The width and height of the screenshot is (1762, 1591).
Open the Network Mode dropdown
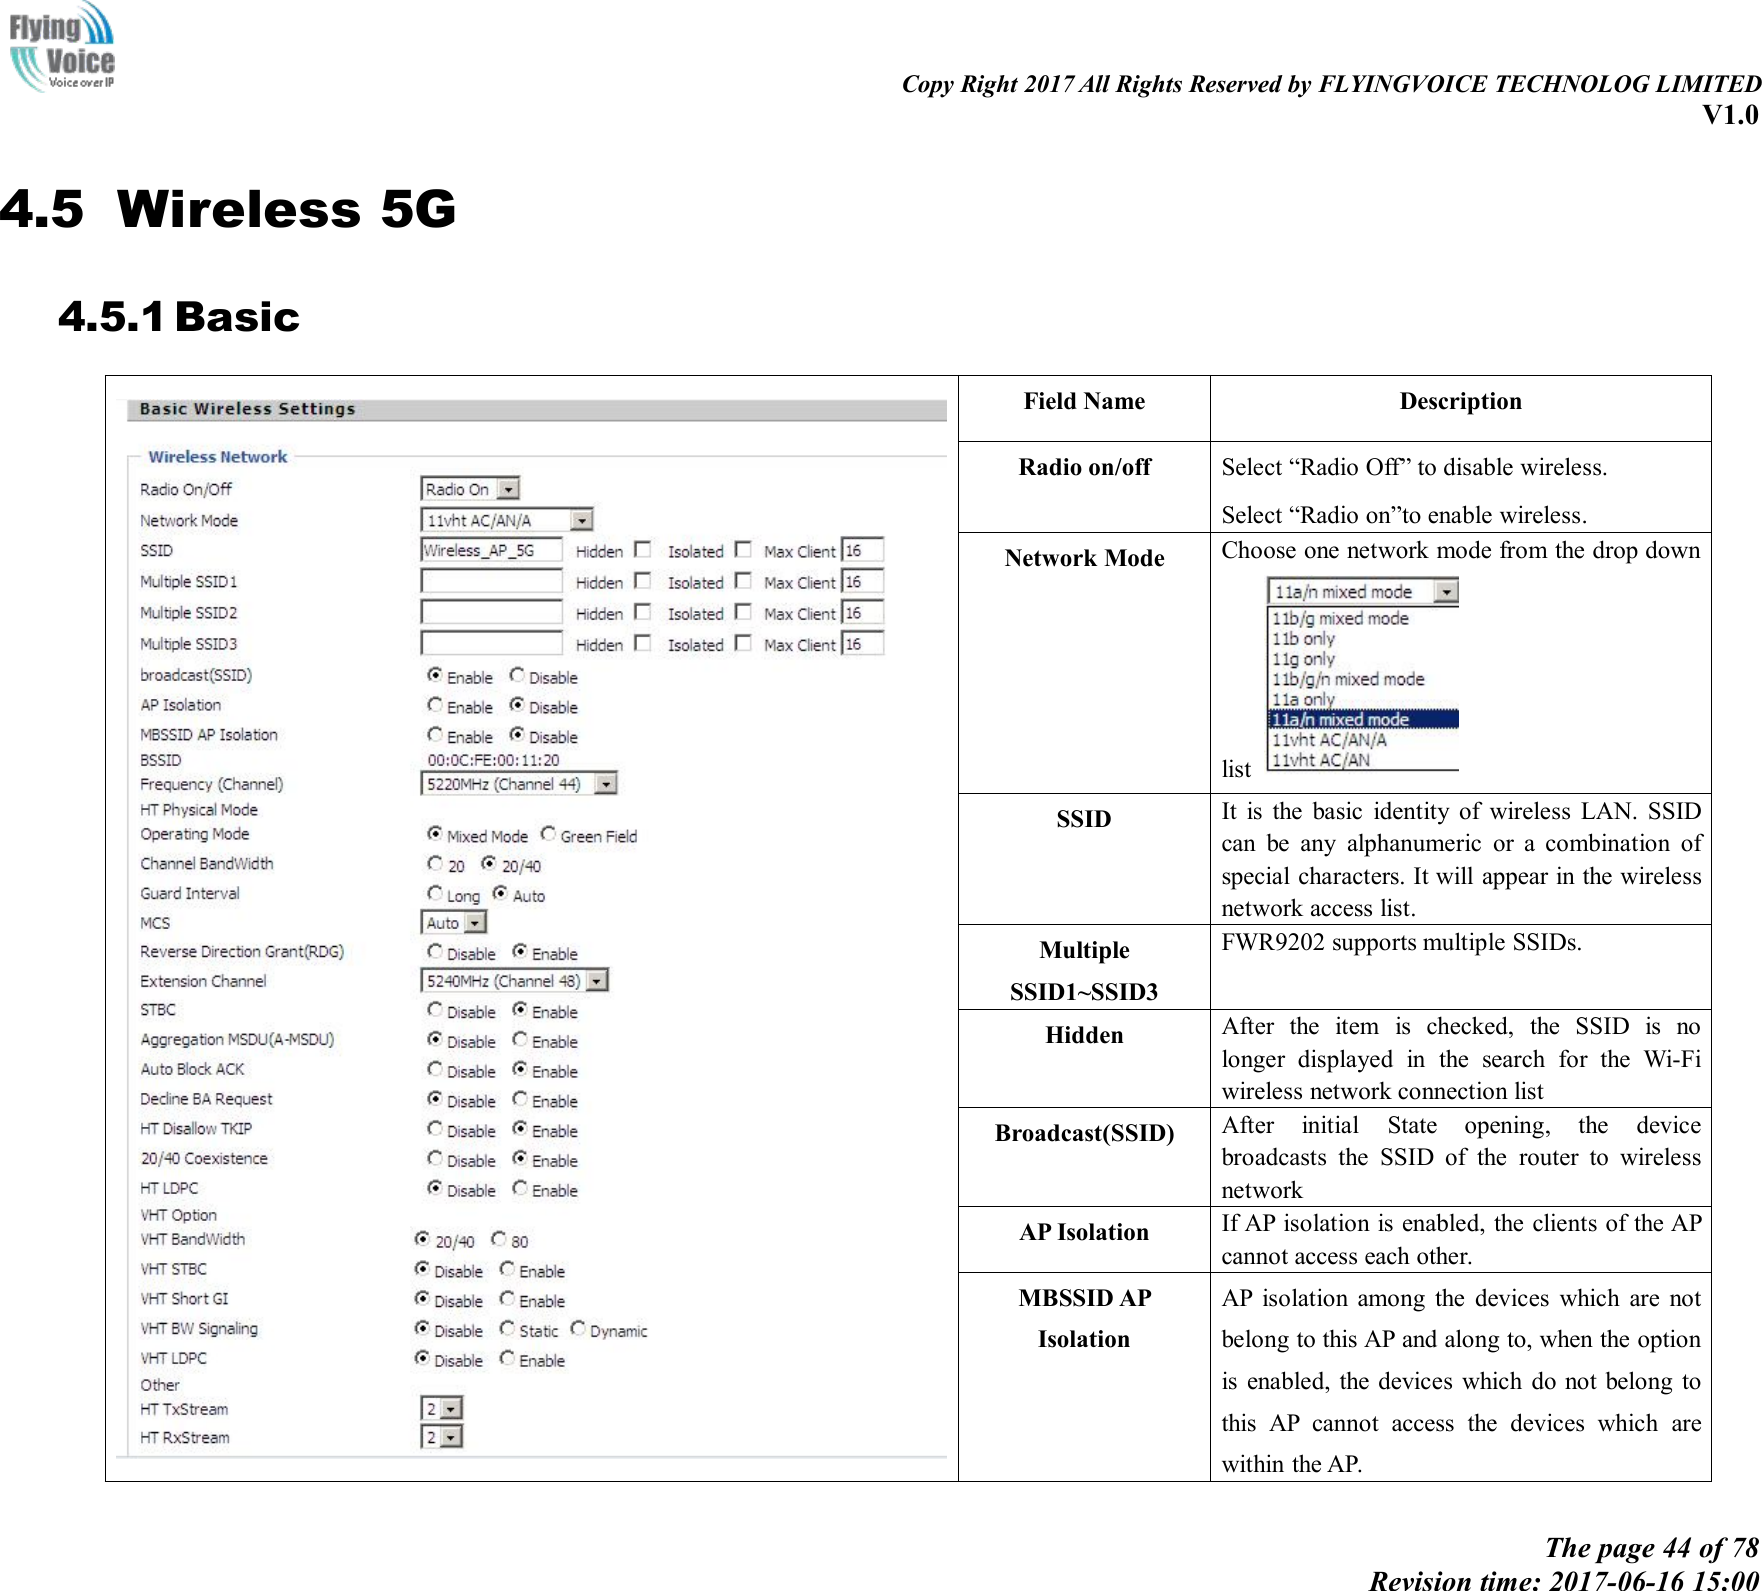pos(581,519)
